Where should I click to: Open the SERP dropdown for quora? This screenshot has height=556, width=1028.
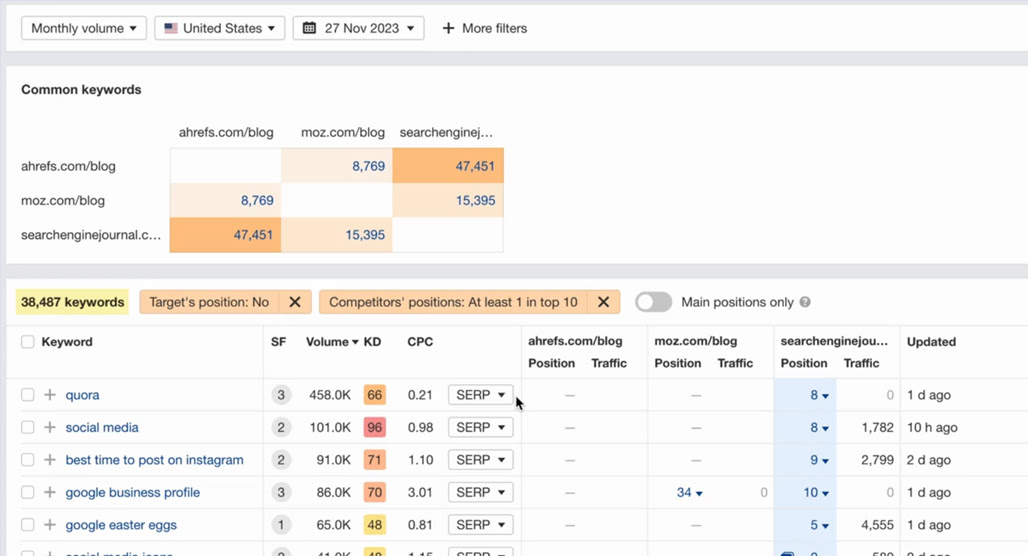(x=481, y=395)
